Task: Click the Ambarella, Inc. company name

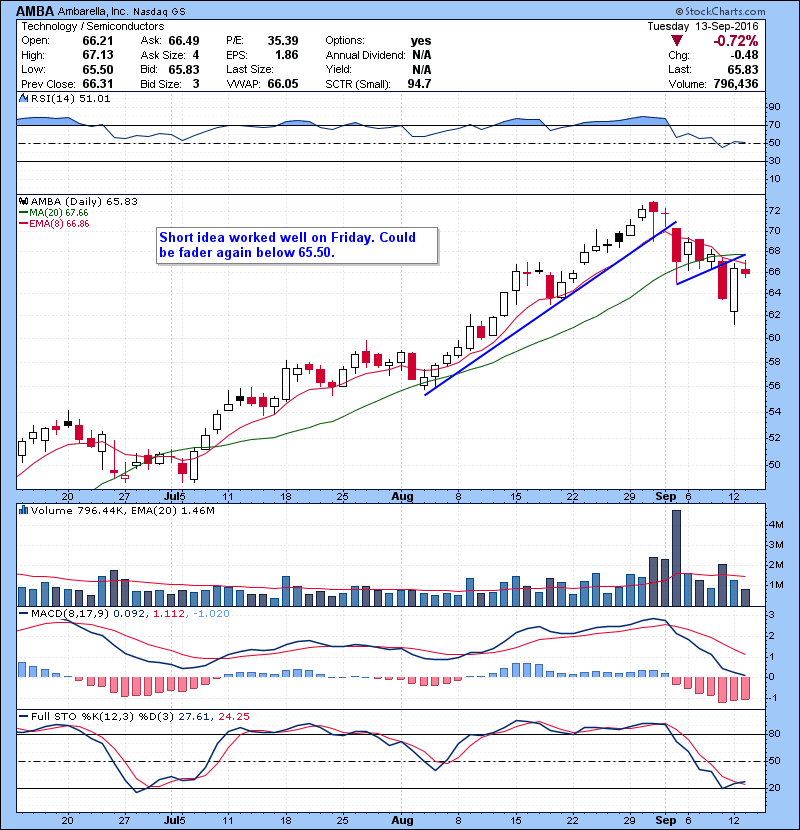Action: [x=93, y=11]
